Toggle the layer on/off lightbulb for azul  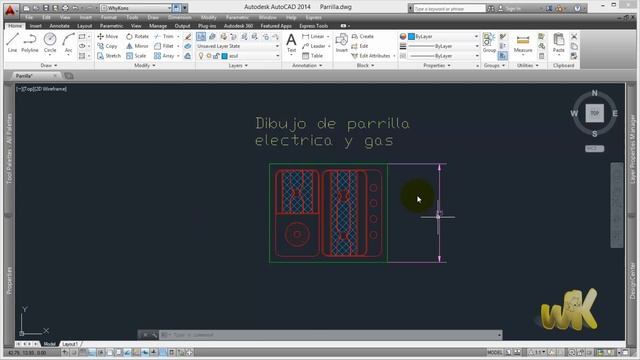[201, 56]
